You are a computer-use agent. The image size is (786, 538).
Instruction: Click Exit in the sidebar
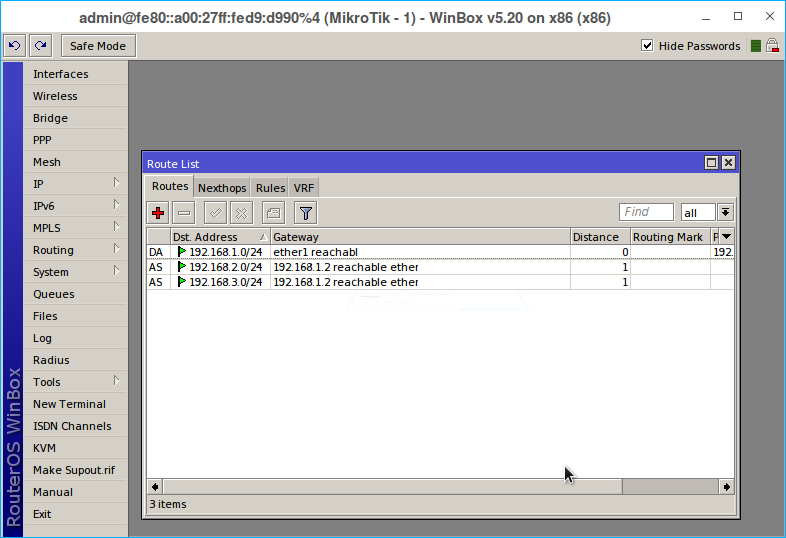pos(76,514)
